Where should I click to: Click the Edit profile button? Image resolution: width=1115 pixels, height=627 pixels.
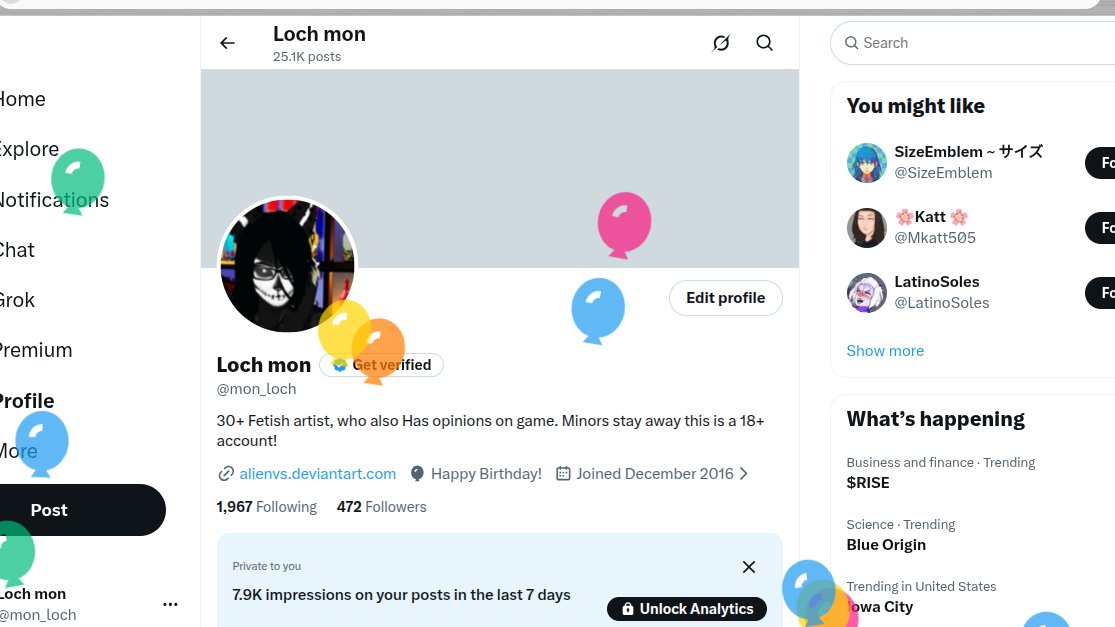pyautogui.click(x=725, y=298)
